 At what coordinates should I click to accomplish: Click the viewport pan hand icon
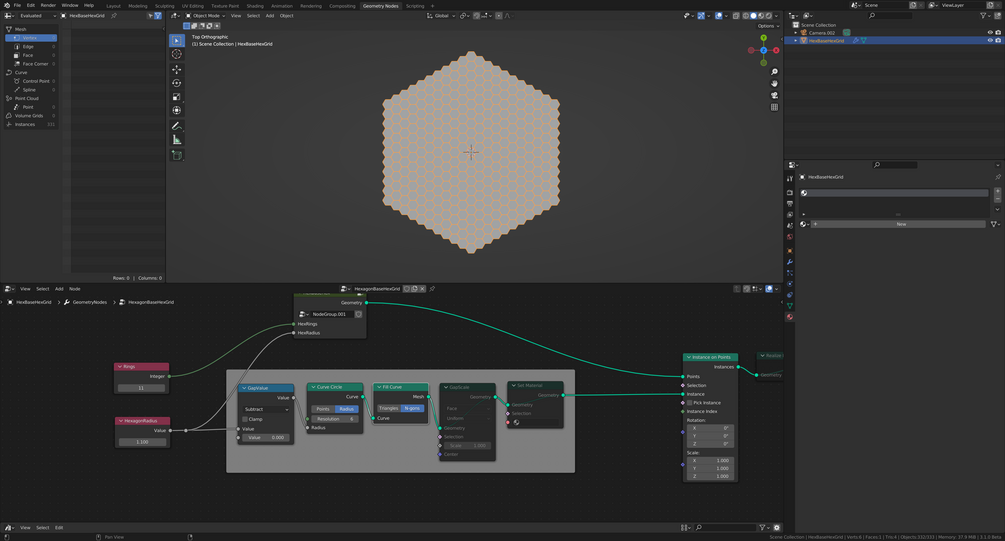(774, 83)
